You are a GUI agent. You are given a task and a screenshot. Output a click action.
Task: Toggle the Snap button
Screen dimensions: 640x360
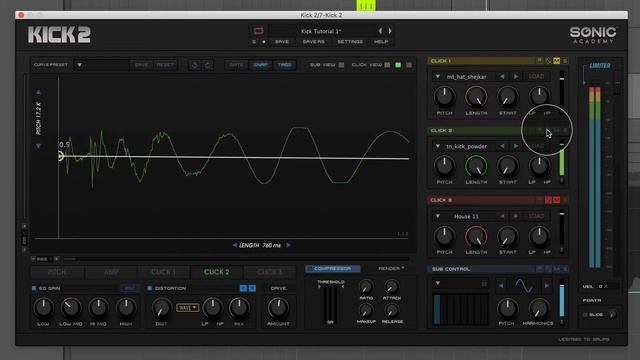coord(260,65)
